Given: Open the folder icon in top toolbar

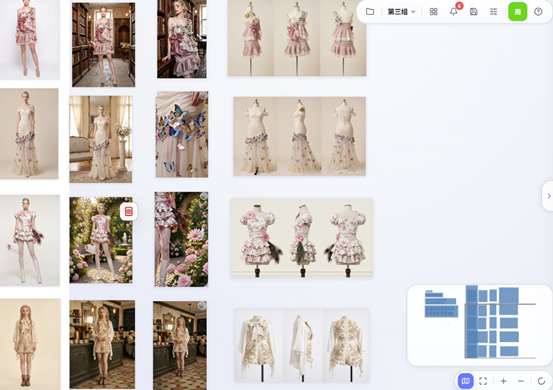Looking at the screenshot, I should [370, 12].
